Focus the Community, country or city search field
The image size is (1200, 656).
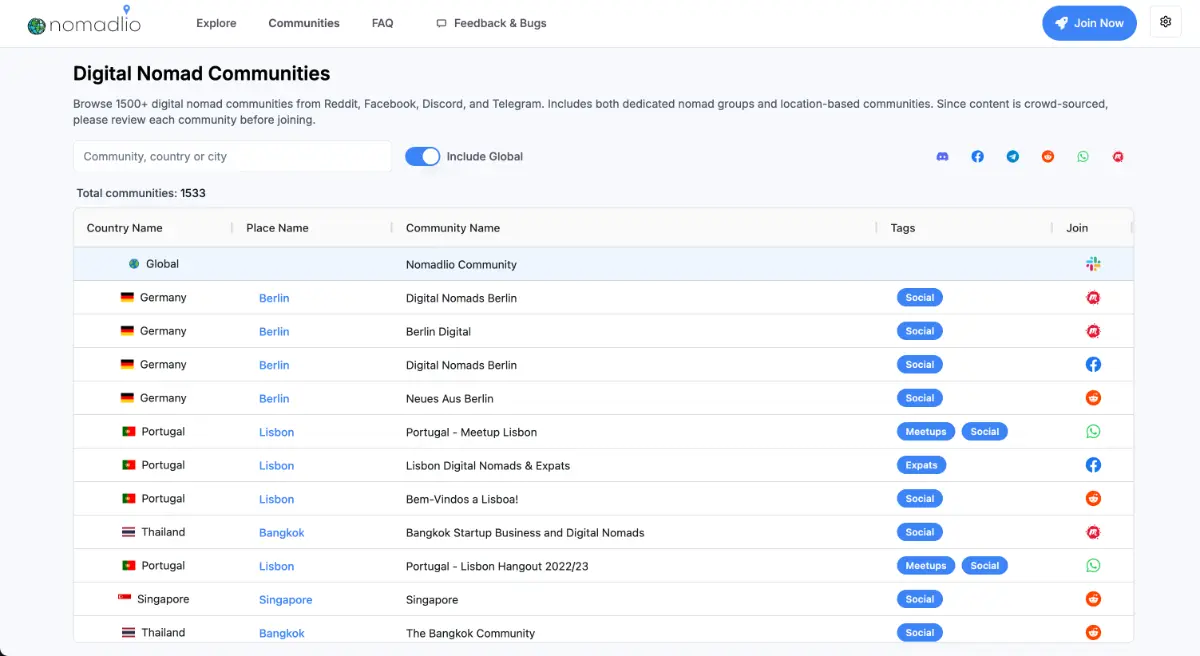point(232,156)
